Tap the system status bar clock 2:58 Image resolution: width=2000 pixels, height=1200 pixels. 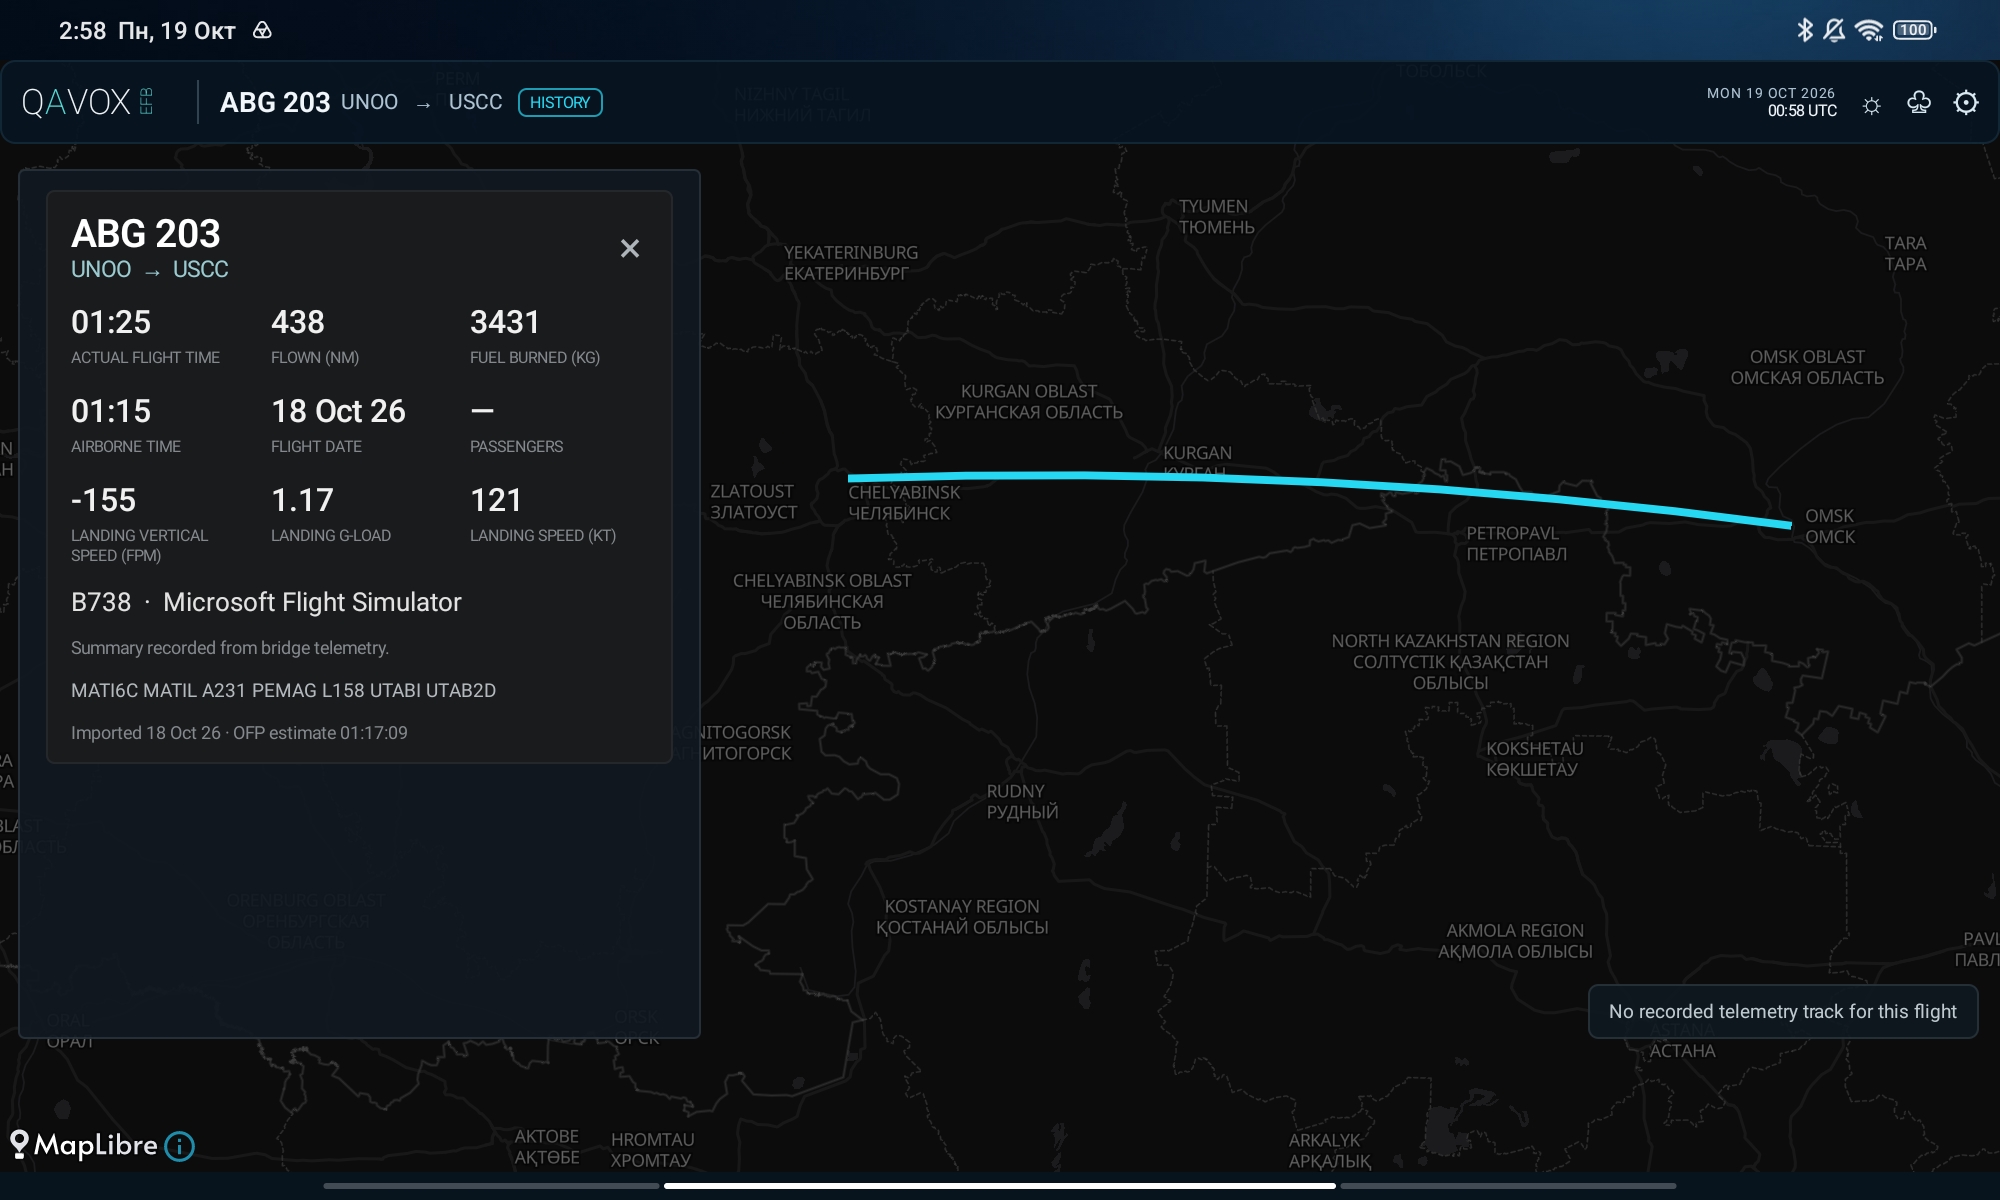coord(82,31)
